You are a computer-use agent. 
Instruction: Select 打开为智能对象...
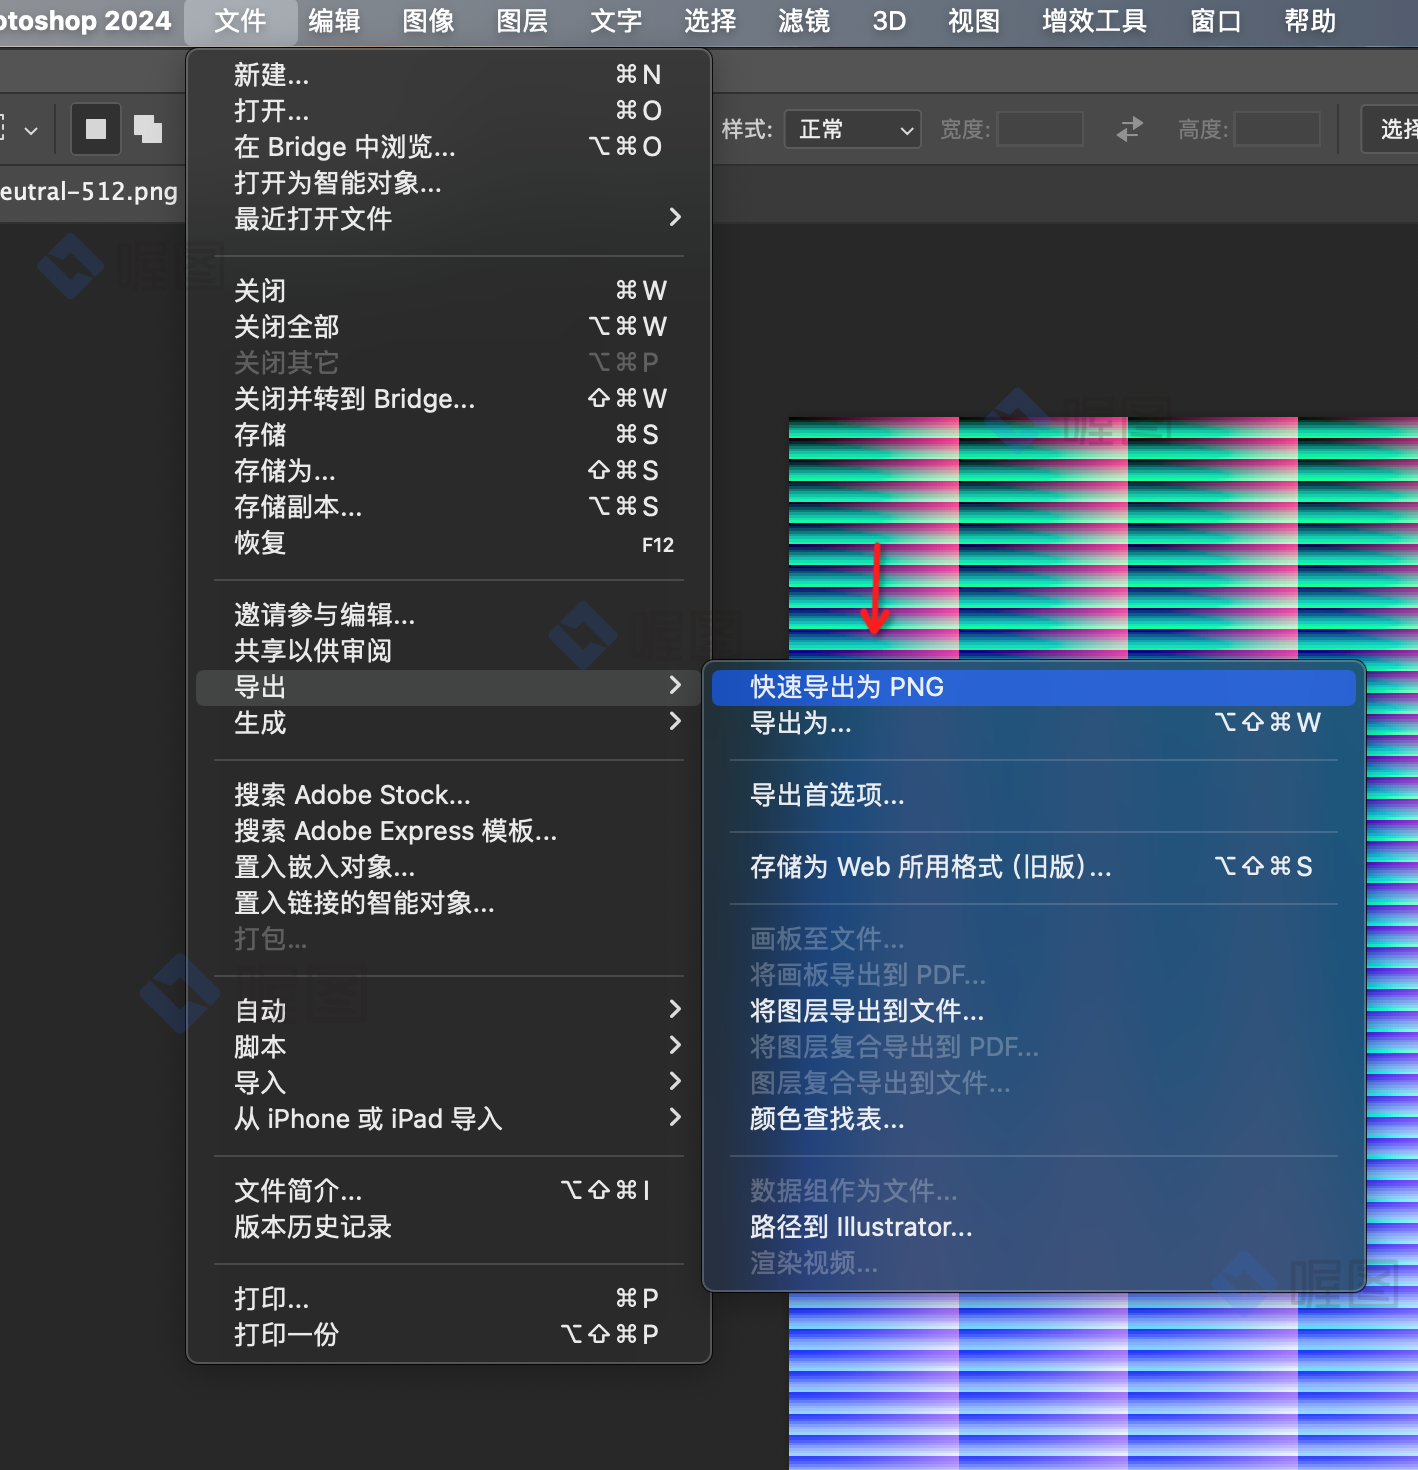(x=448, y=183)
